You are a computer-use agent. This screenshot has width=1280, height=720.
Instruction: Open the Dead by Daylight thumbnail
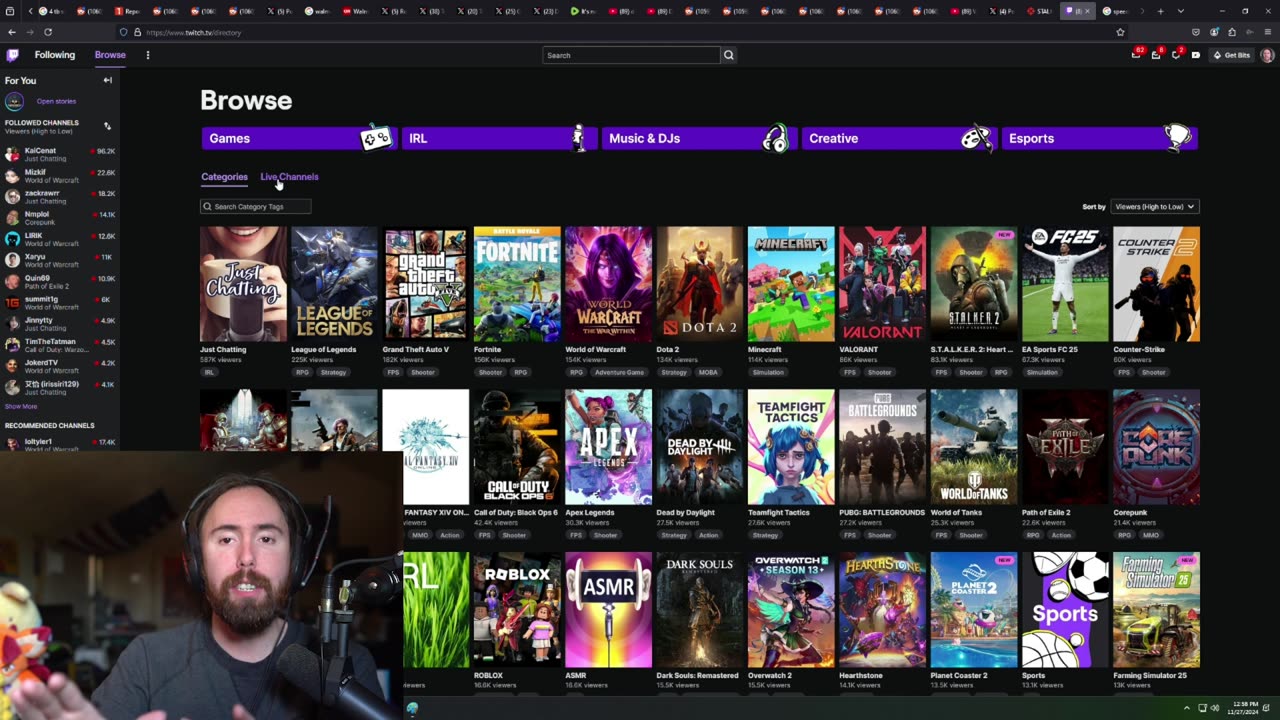coord(699,447)
